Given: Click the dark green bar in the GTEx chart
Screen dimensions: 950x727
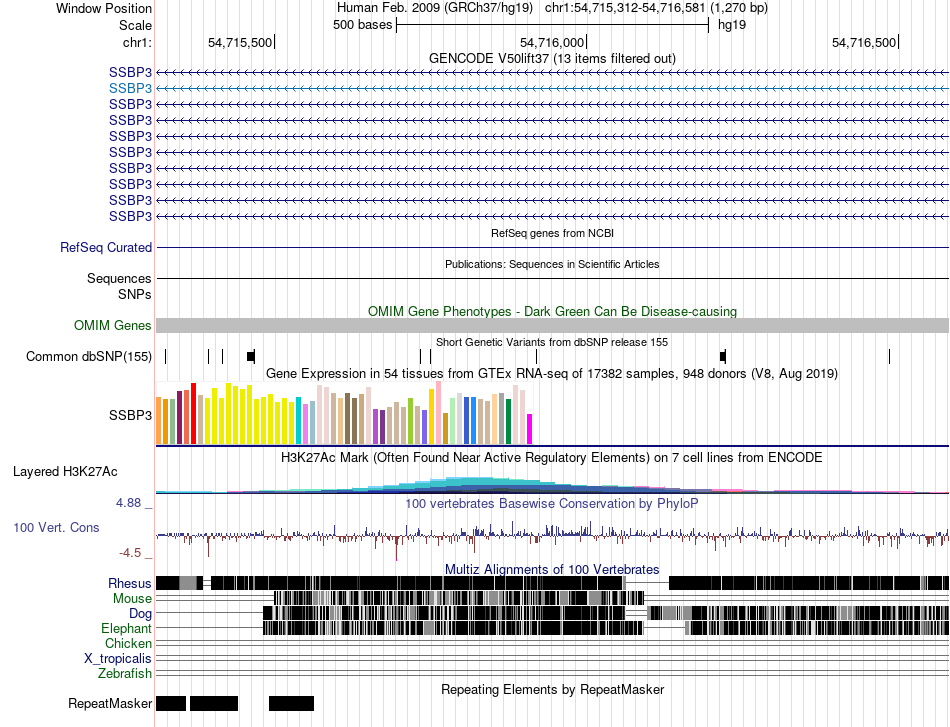Looking at the screenshot, I should [508, 422].
